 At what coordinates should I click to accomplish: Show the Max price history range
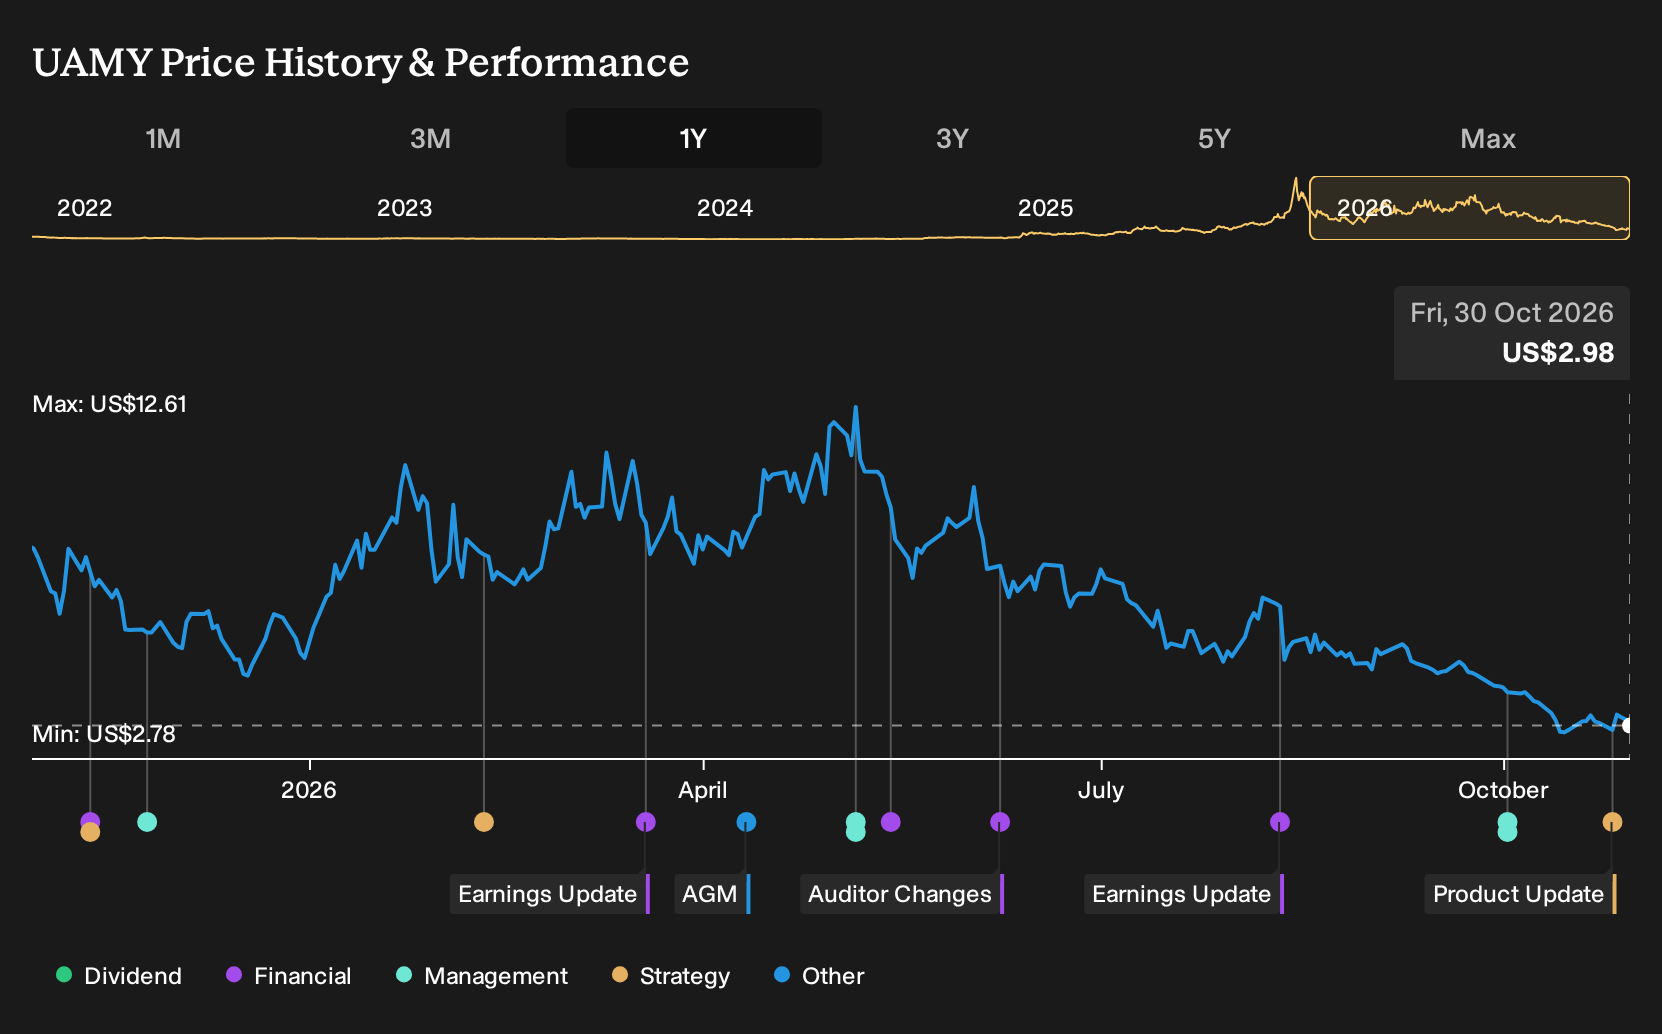pos(1488,138)
